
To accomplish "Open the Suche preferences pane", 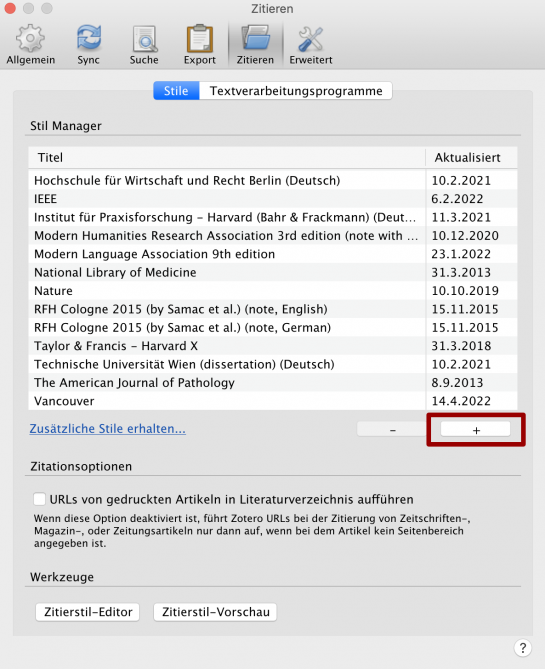I will pyautogui.click(x=144, y=45).
